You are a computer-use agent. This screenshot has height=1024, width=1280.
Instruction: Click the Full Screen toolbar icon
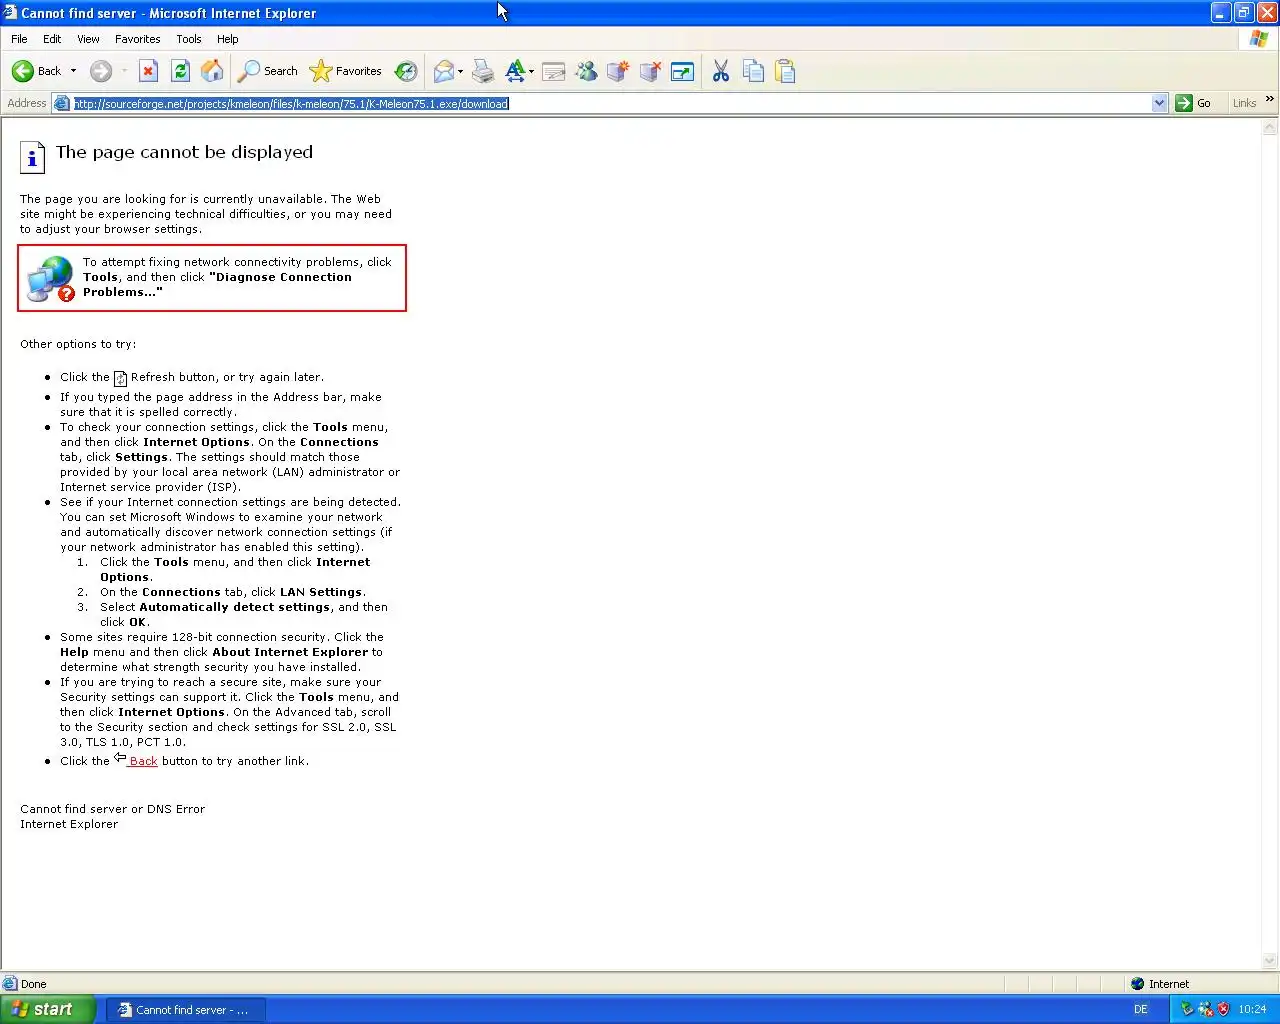683,71
